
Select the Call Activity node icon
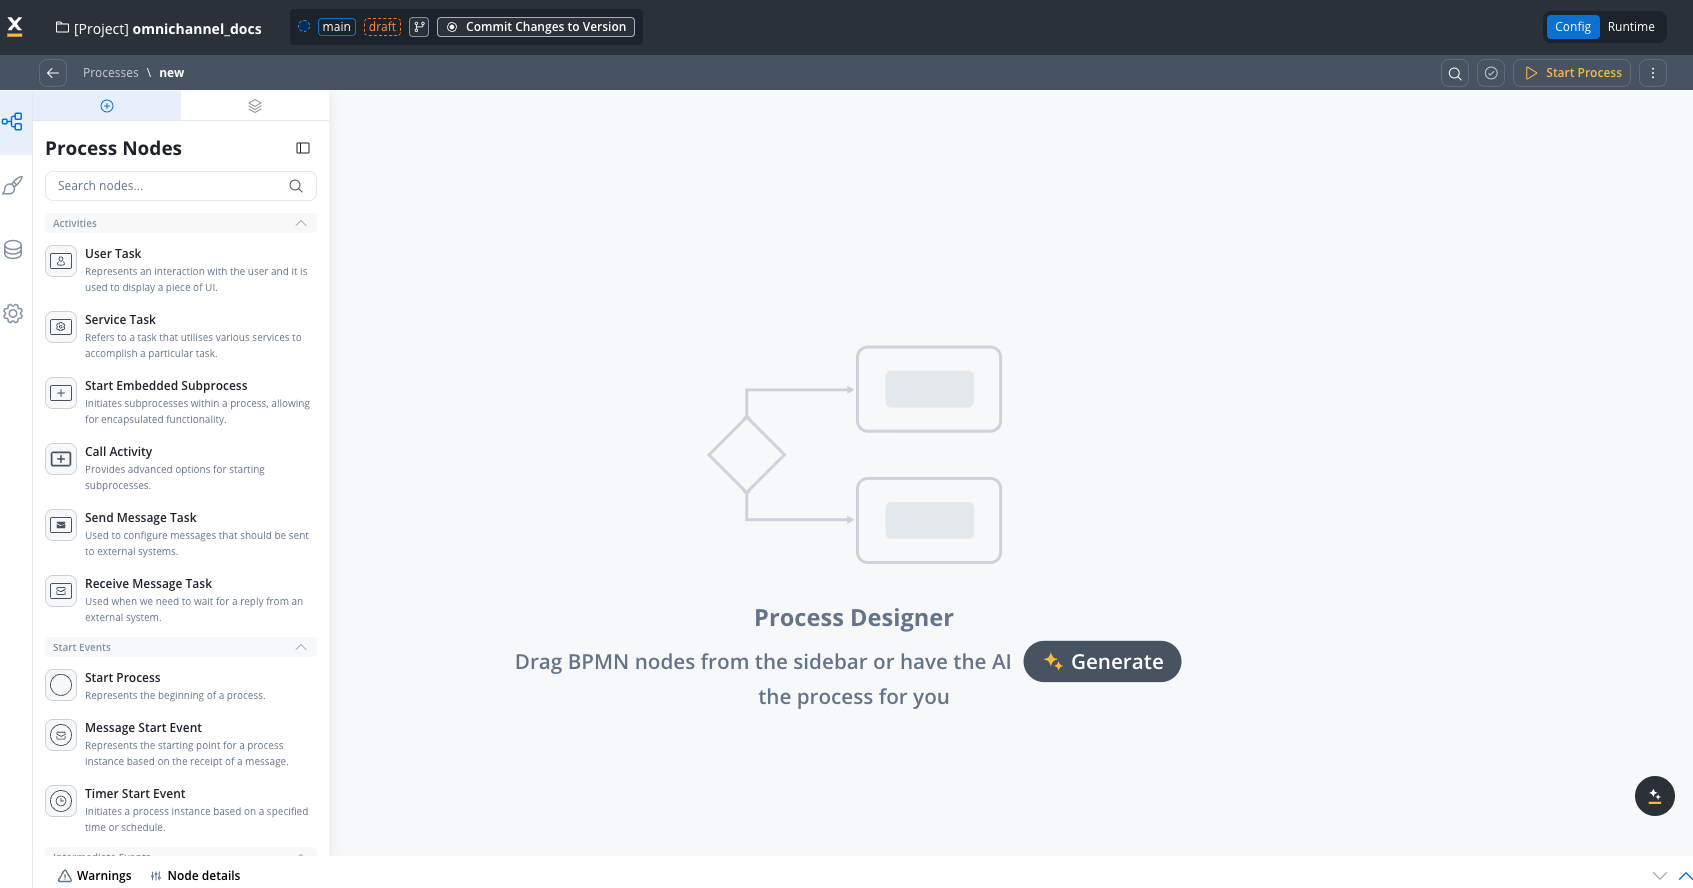[61, 459]
